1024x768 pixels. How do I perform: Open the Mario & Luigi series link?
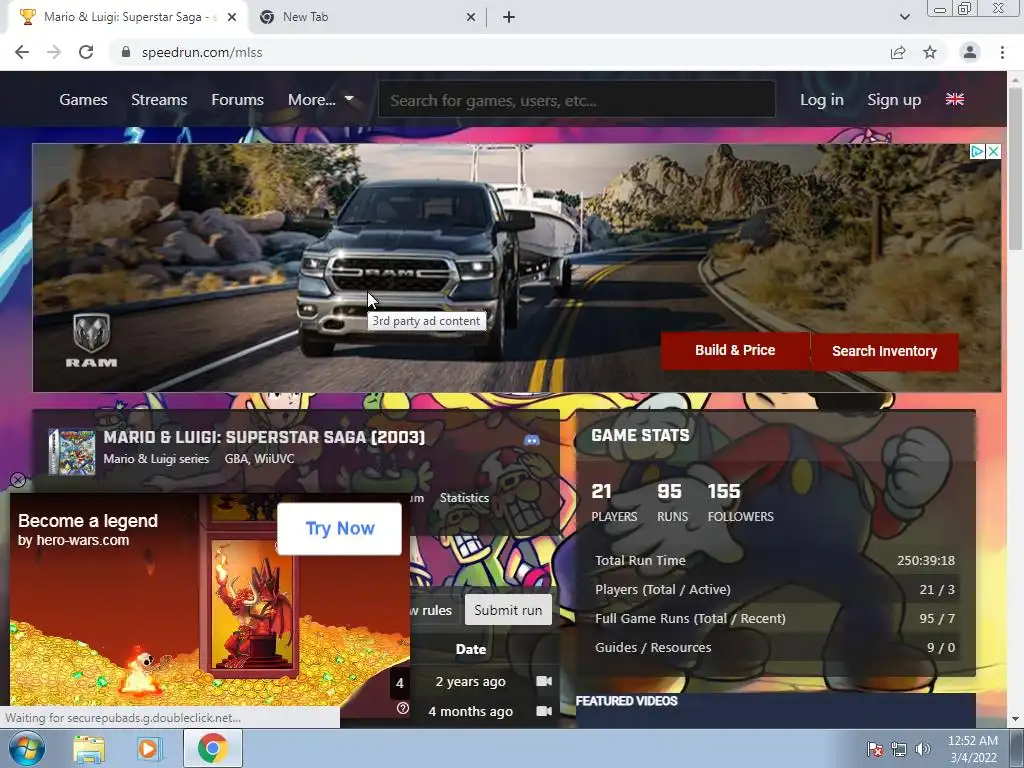[x=156, y=458]
